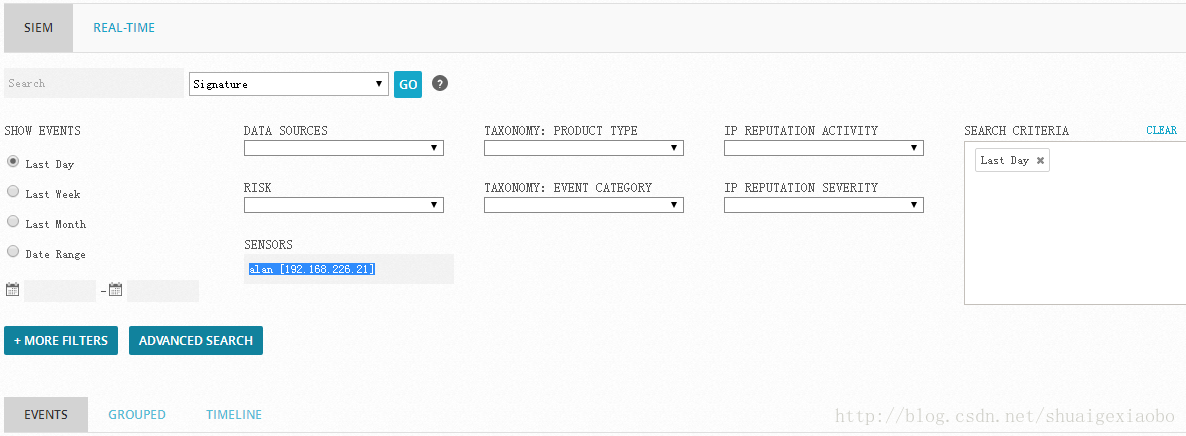Open the Events tab

tap(46, 415)
